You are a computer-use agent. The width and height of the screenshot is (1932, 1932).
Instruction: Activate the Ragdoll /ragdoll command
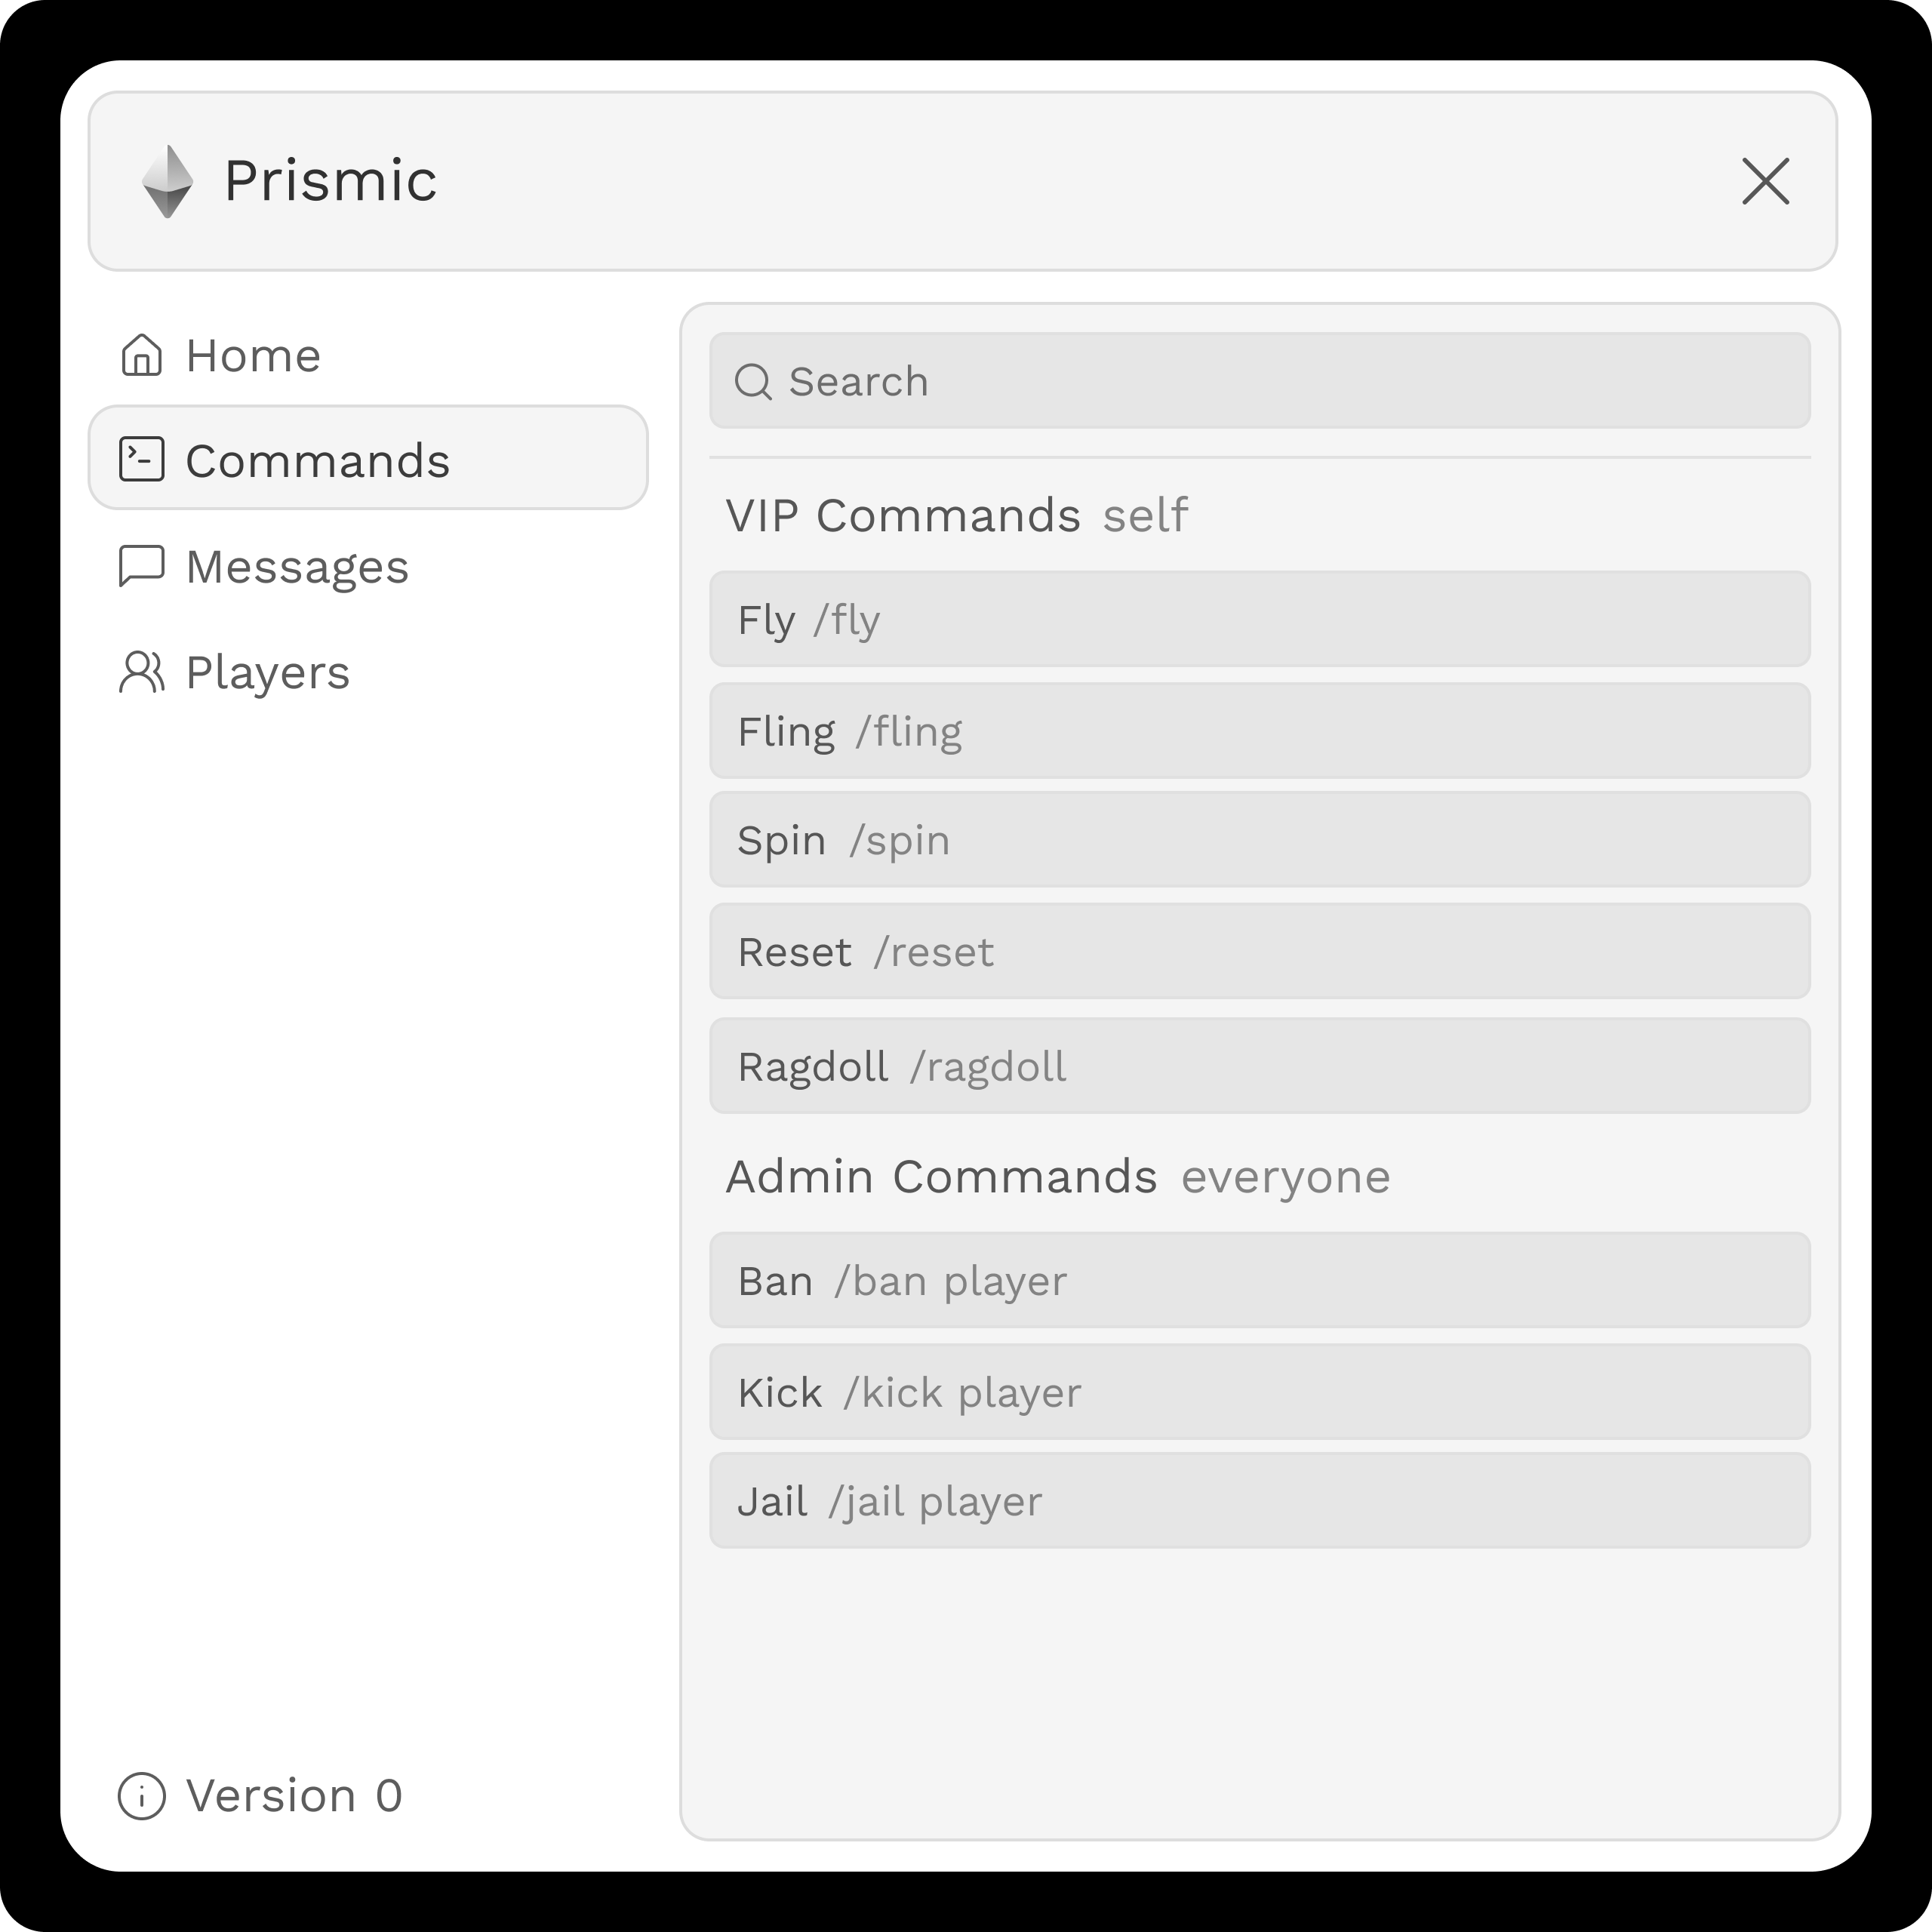tap(1259, 1066)
